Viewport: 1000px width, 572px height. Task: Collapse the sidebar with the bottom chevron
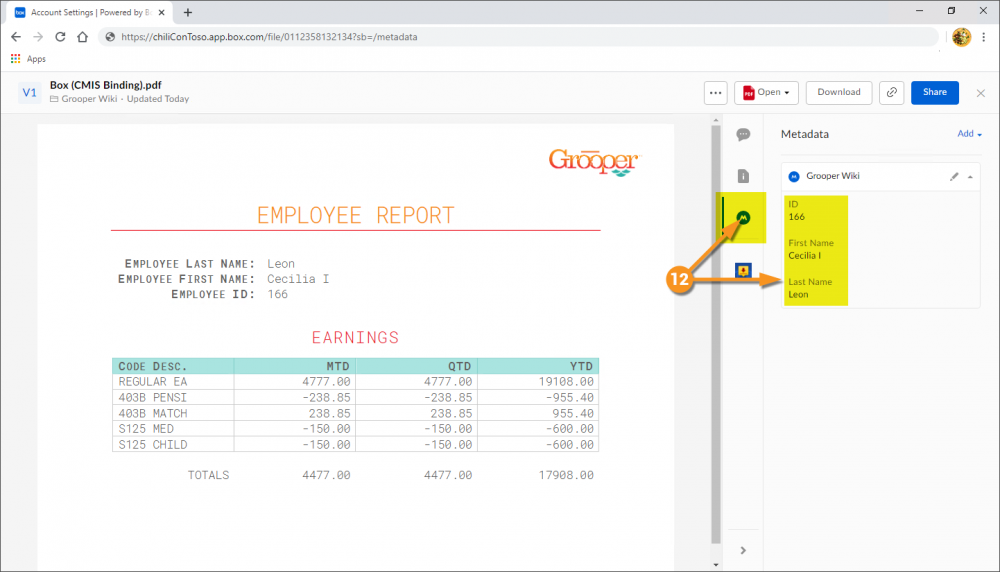pyautogui.click(x=743, y=550)
